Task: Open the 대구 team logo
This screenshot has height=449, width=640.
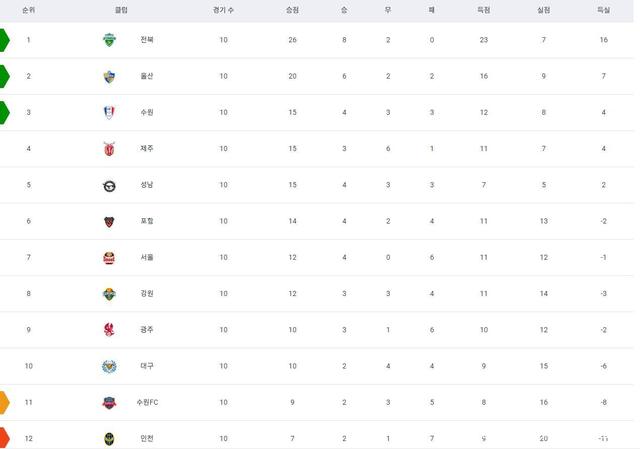Action: [109, 367]
